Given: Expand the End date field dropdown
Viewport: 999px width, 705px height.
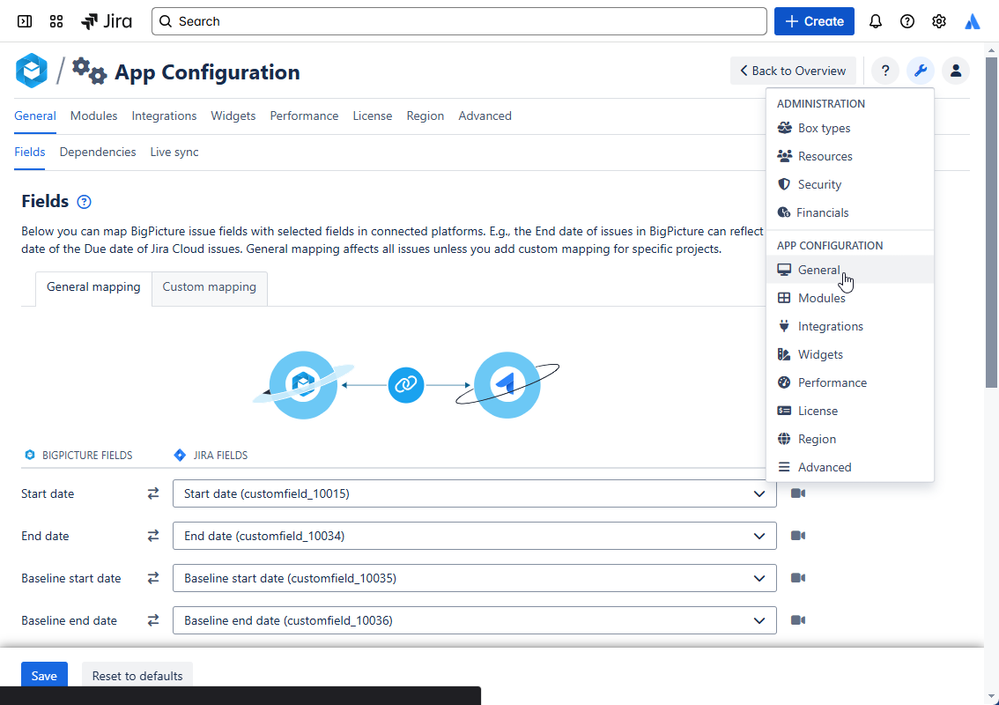Looking at the screenshot, I should coord(474,536).
